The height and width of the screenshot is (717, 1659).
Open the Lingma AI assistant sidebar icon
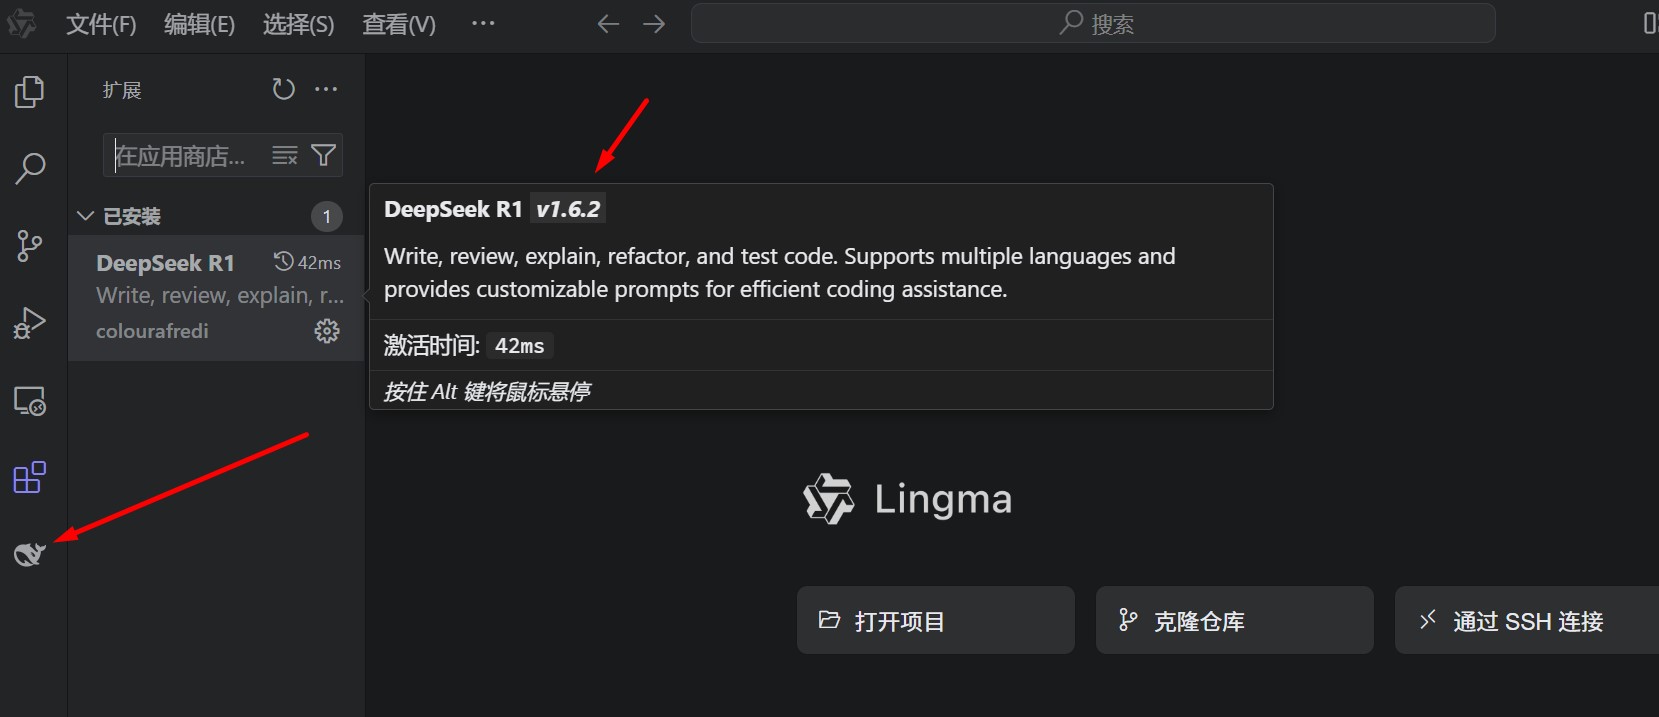point(29,554)
